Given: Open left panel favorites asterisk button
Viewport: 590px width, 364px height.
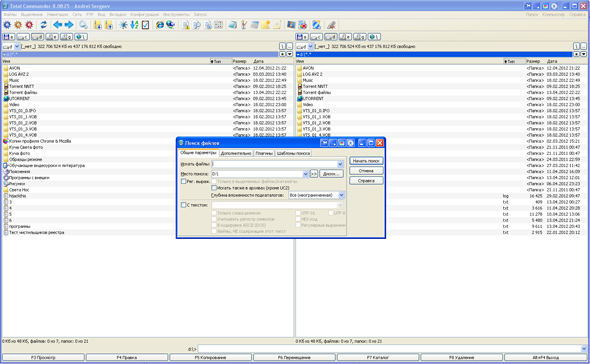Looking at the screenshot, I should point(282,54).
